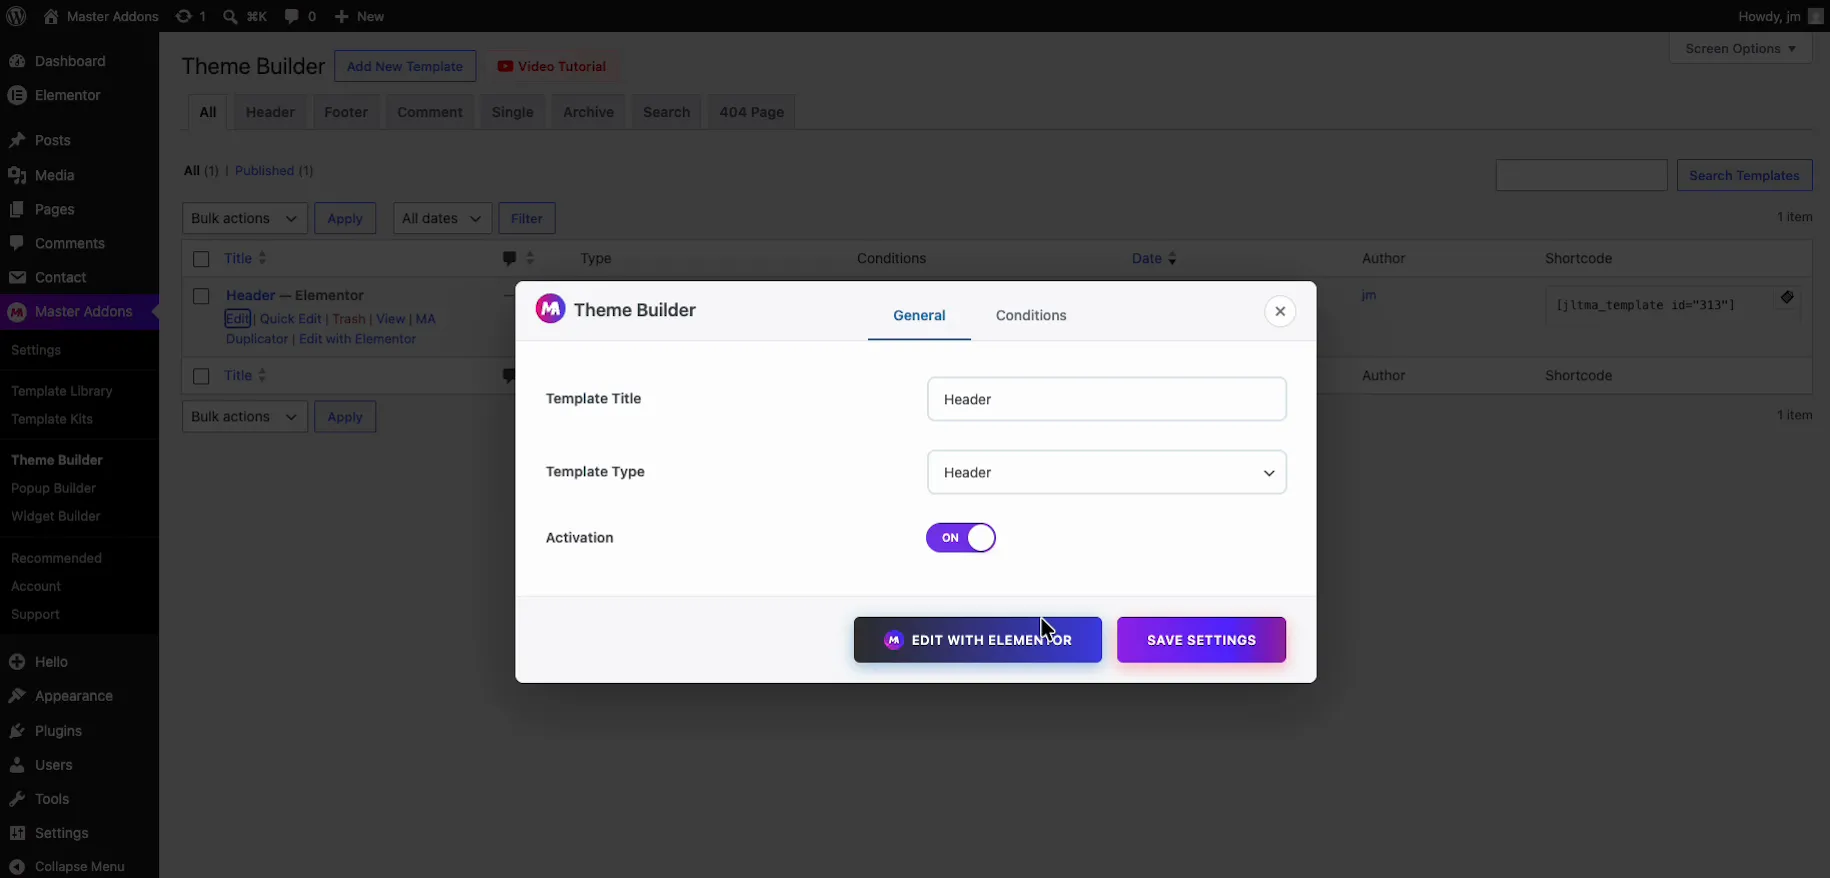This screenshot has height=878, width=1830.
Task: Open Elementor sidebar menu icon
Action: pyautogui.click(x=17, y=95)
